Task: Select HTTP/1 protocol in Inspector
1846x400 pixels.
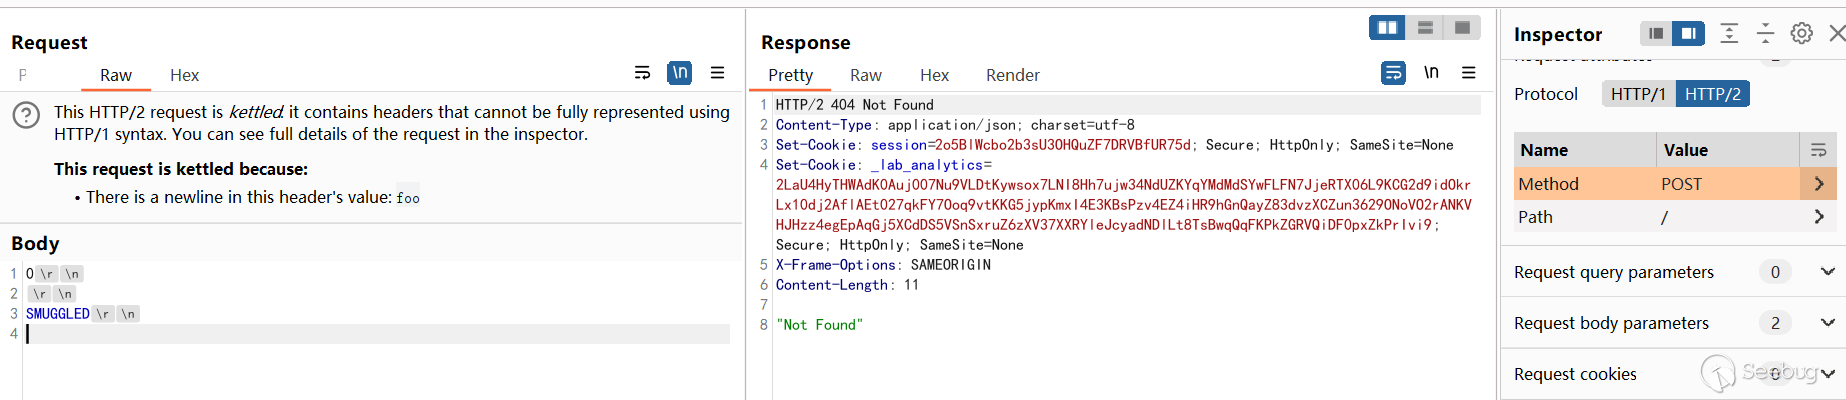Action: (1638, 94)
